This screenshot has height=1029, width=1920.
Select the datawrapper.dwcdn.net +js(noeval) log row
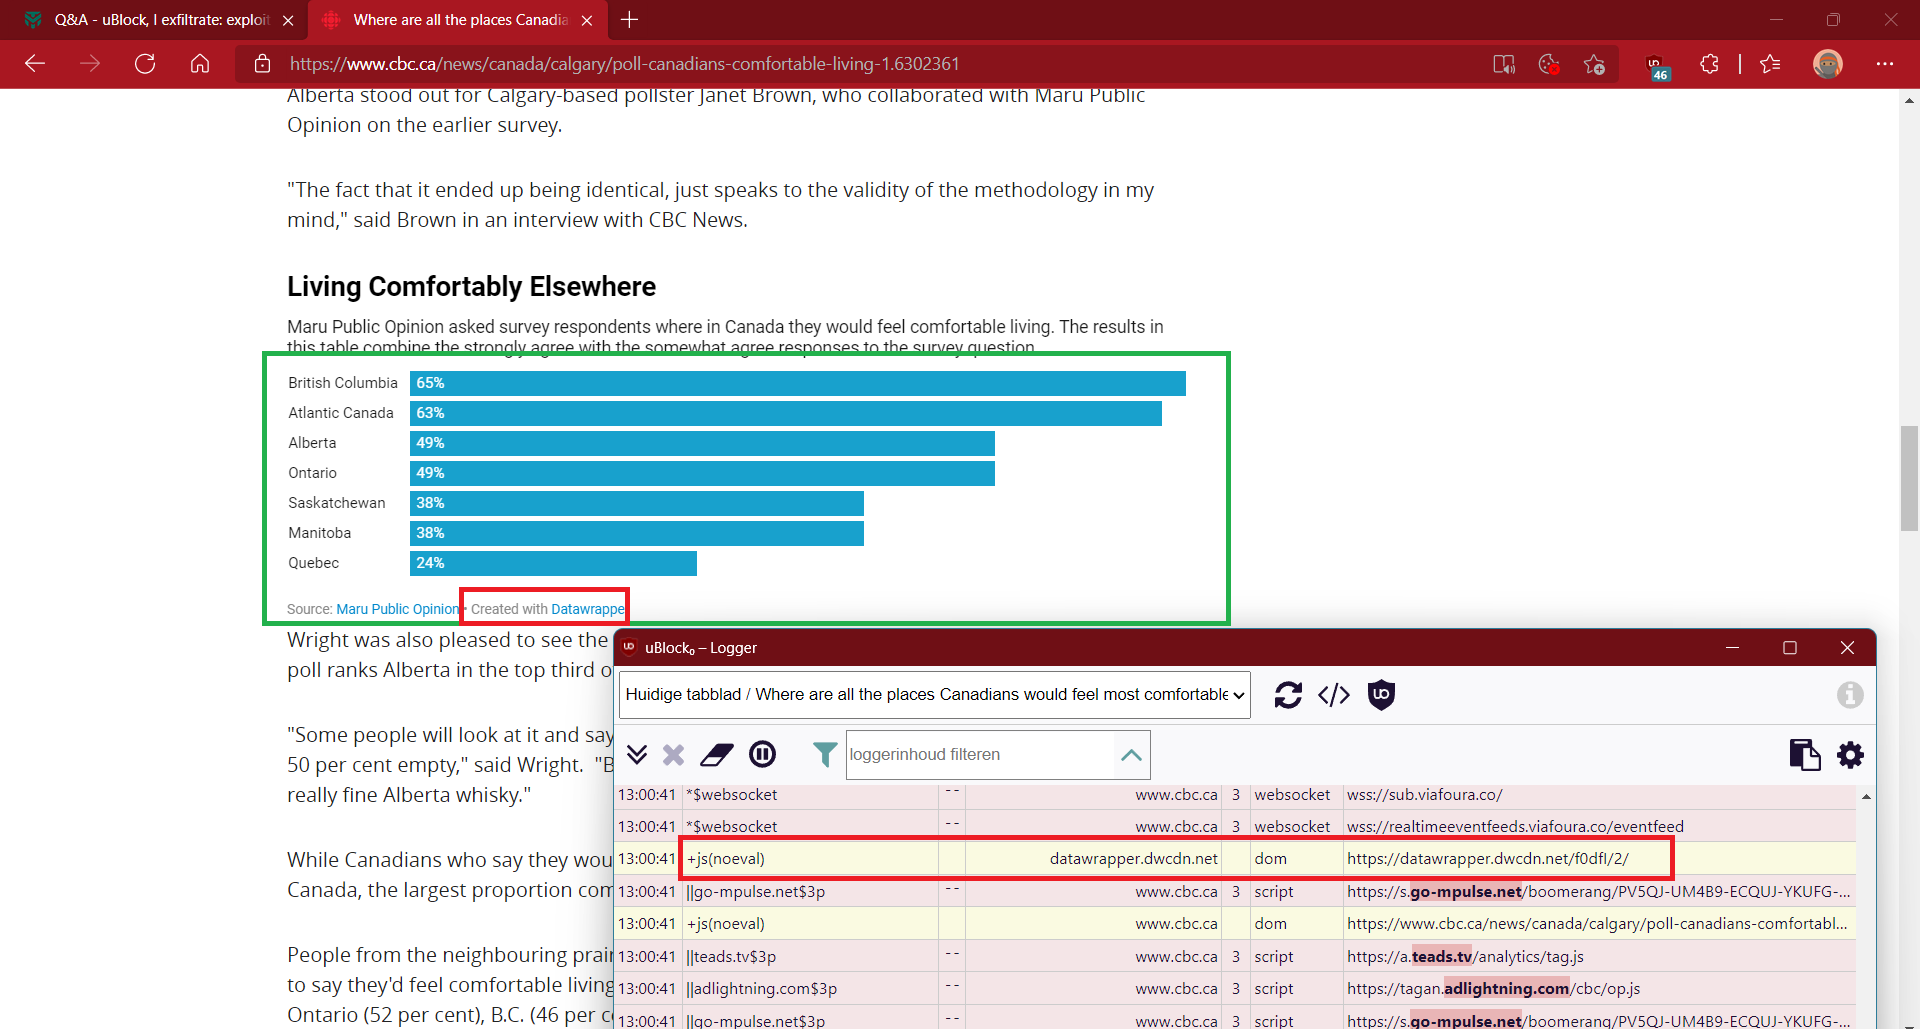1234,859
